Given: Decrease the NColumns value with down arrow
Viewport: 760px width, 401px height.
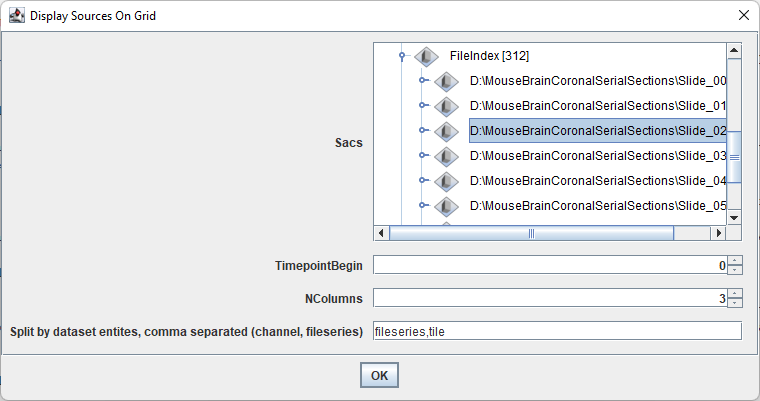Looking at the screenshot, I should [735, 303].
